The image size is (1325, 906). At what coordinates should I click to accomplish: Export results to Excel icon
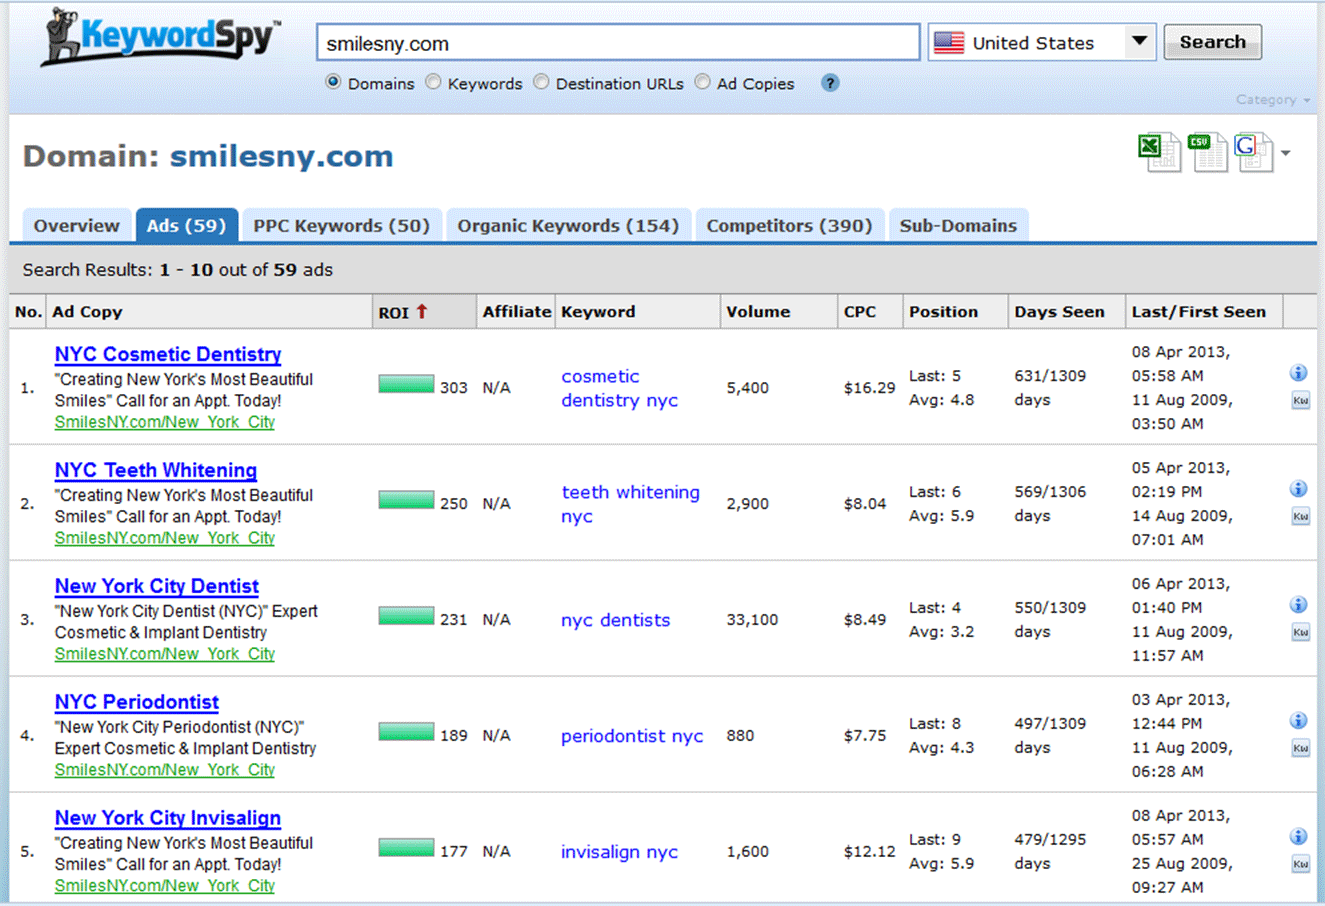(1159, 153)
